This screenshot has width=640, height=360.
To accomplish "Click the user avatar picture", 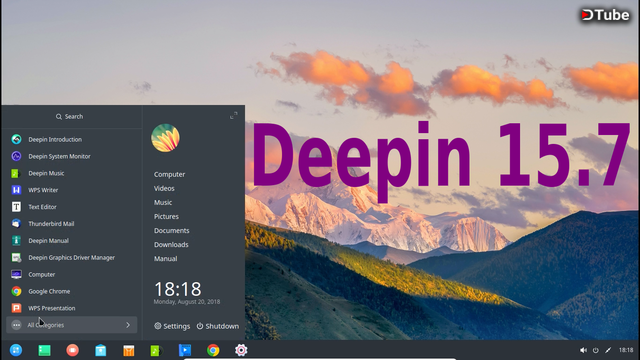I will pyautogui.click(x=165, y=138).
